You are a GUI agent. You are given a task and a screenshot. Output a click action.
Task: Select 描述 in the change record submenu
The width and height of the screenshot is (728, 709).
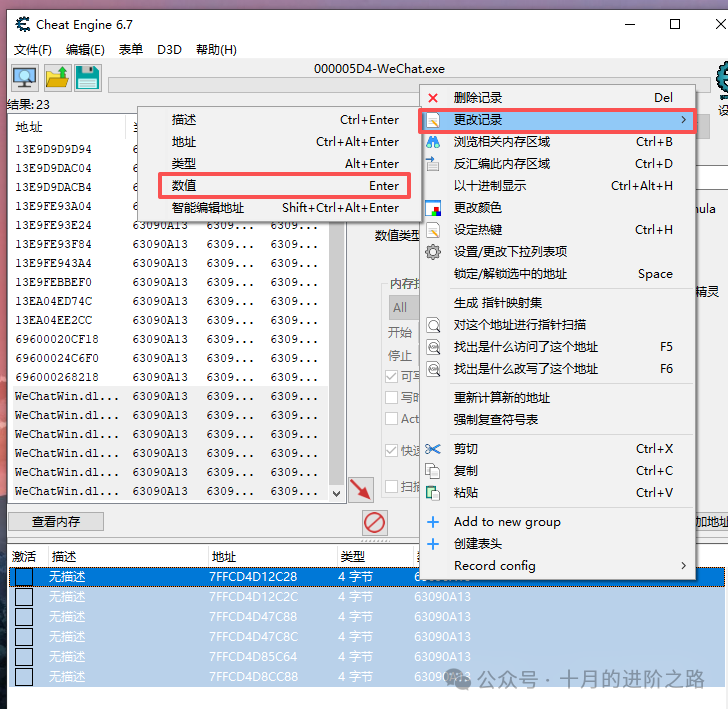tap(280, 120)
